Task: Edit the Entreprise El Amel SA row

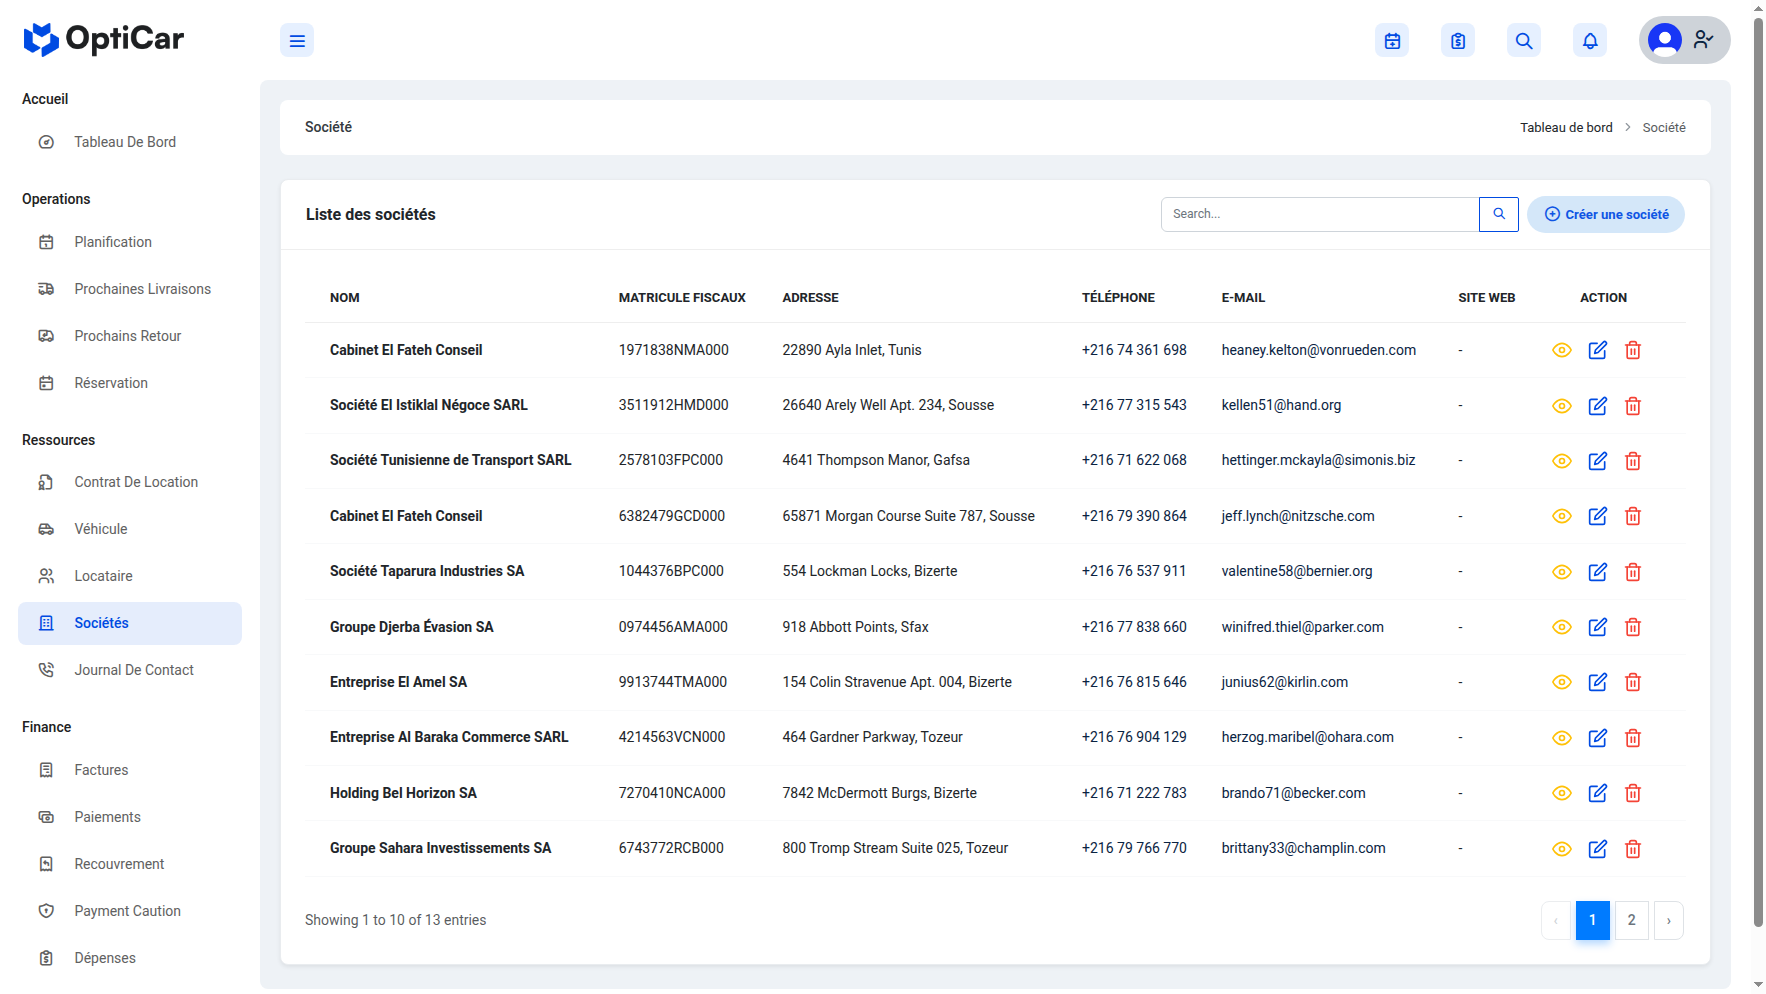Action: pyautogui.click(x=1598, y=682)
